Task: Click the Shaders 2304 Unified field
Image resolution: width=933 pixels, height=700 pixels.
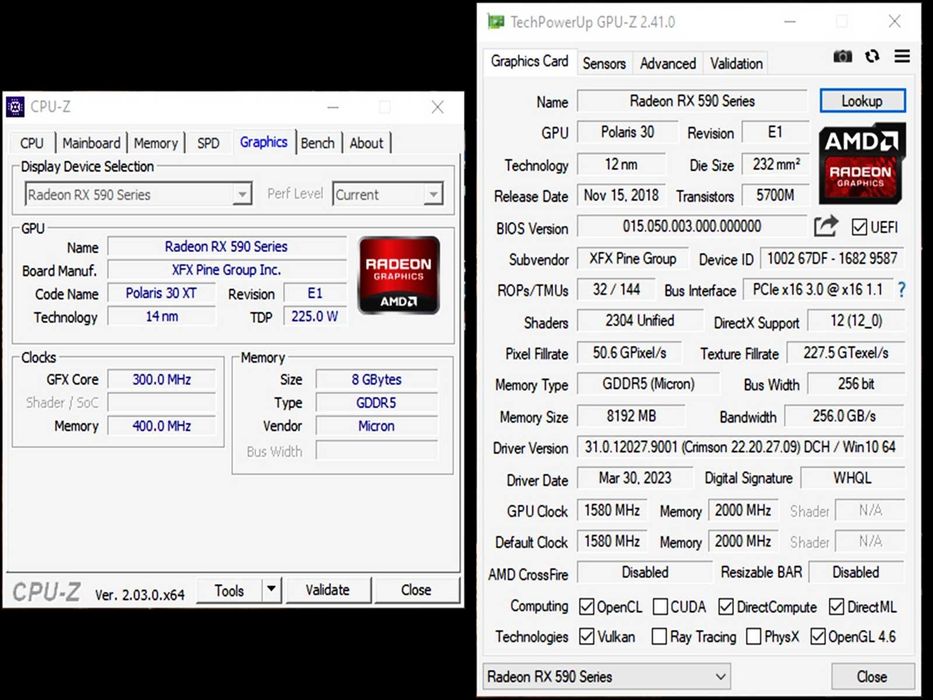Action: tap(640, 321)
